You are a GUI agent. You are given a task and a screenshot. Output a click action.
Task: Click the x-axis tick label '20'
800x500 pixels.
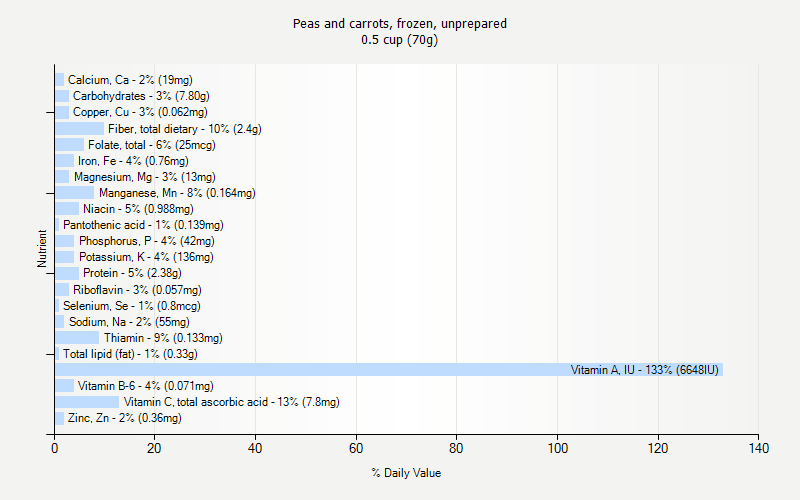coord(154,448)
